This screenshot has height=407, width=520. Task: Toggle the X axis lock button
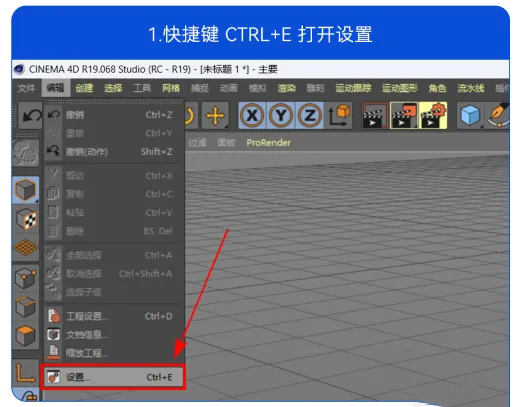[252, 116]
